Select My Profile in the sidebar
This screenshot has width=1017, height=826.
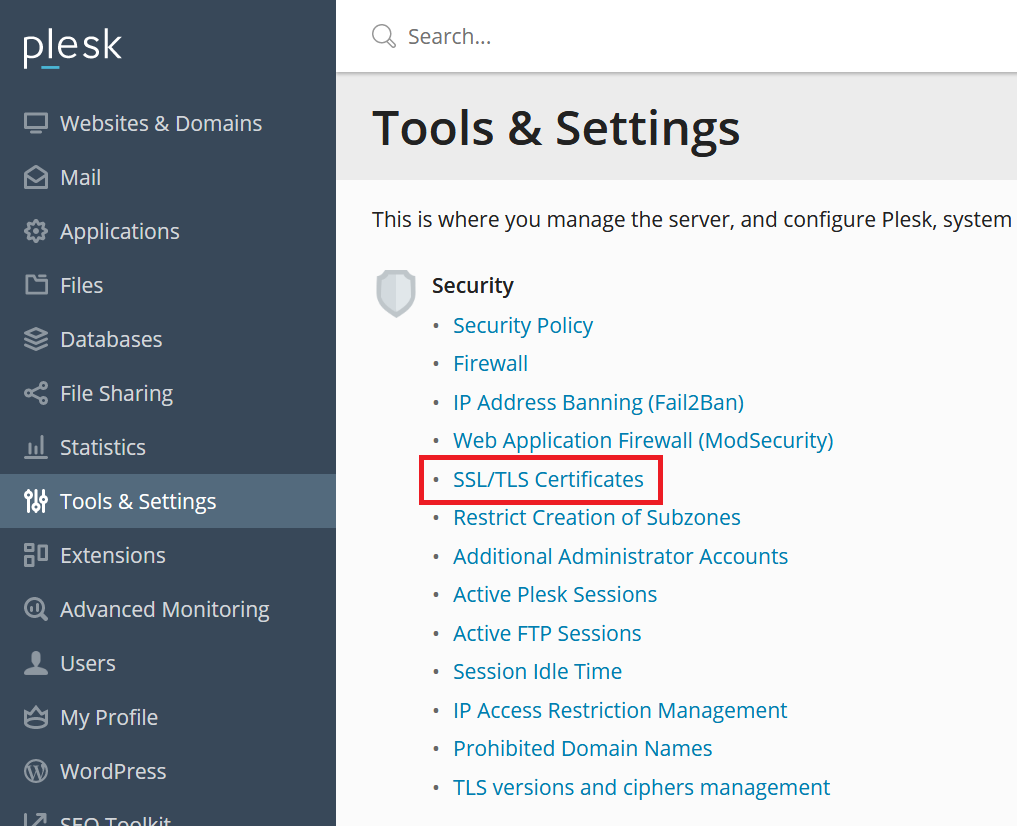point(108,717)
